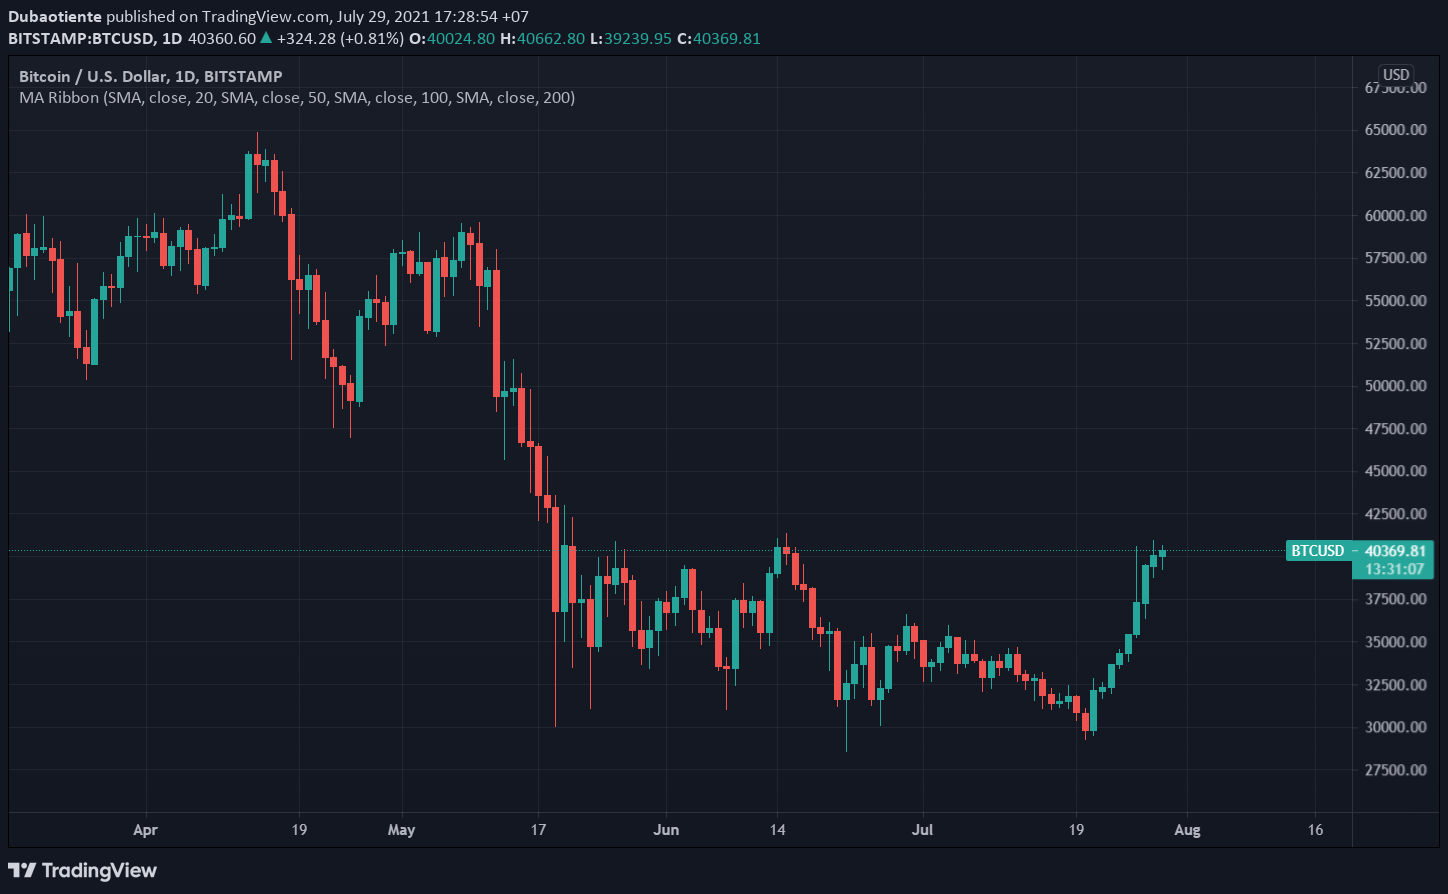The height and width of the screenshot is (894, 1448).
Task: Select the Bitcoin / U.S. Dollar chart legend
Action: pyautogui.click(x=151, y=76)
